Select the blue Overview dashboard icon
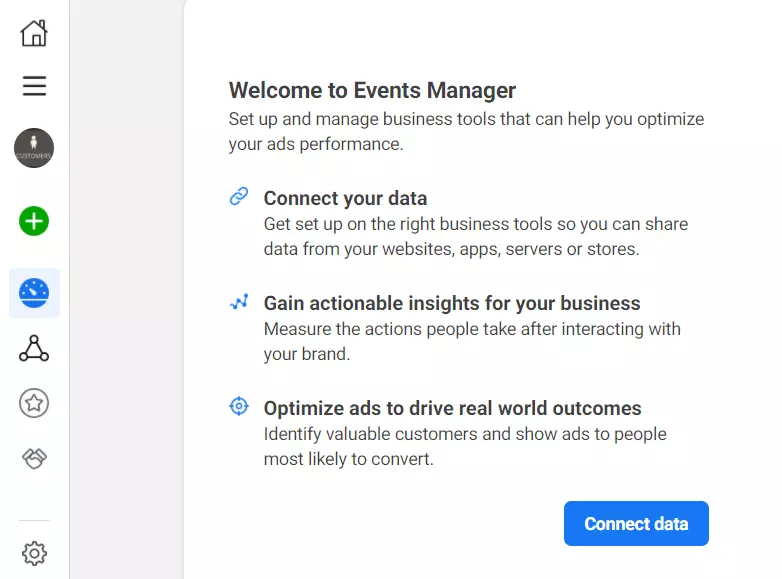 (x=34, y=293)
